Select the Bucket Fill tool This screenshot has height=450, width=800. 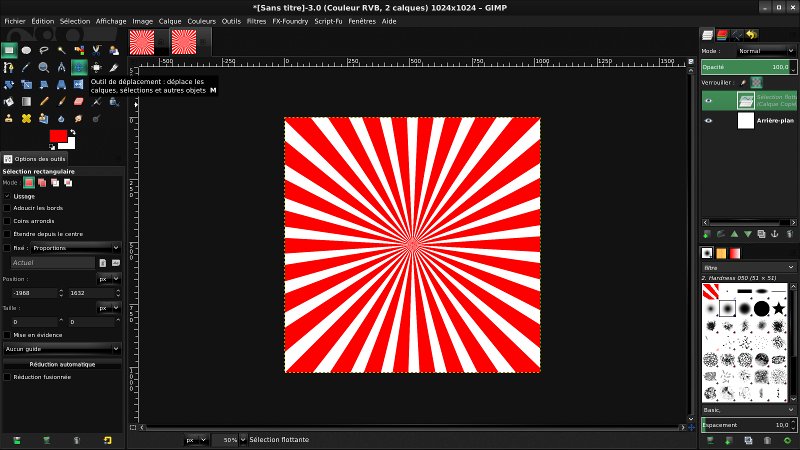[x=9, y=102]
